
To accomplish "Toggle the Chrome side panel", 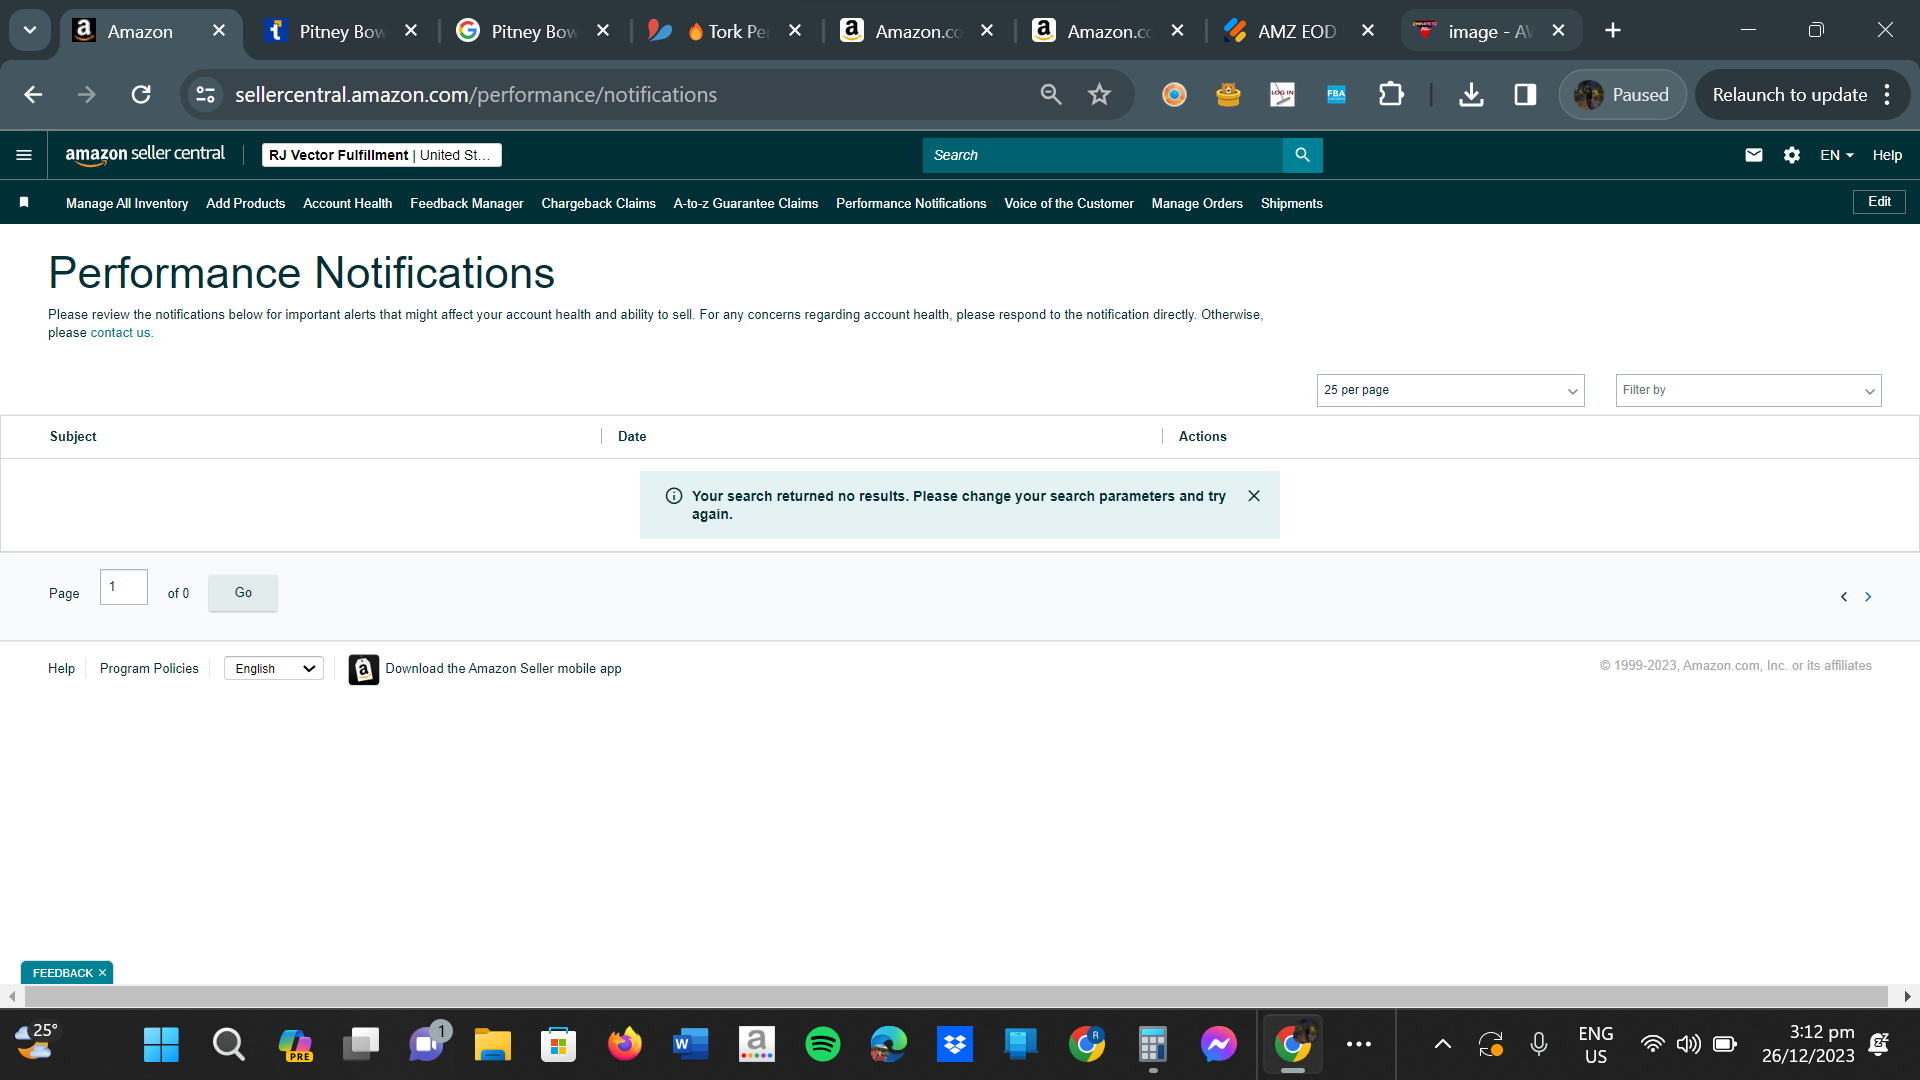I will point(1525,95).
